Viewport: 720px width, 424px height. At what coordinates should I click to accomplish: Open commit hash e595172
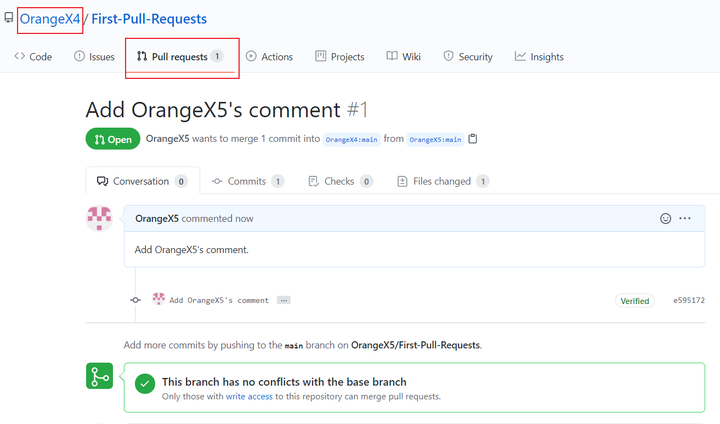coord(689,300)
